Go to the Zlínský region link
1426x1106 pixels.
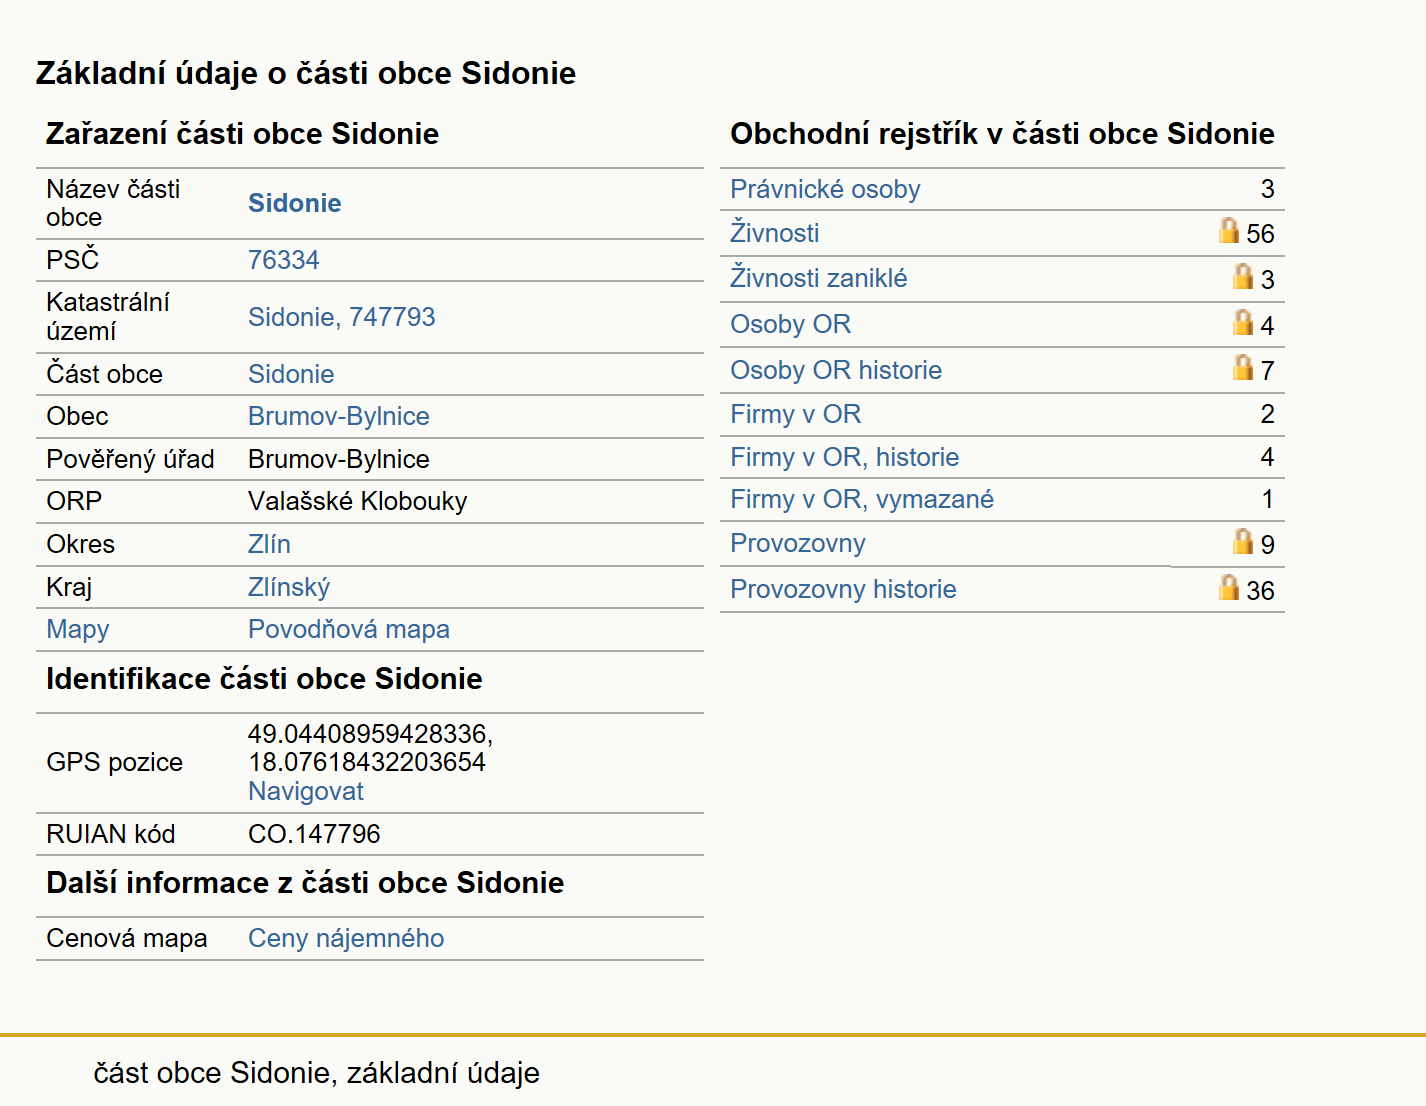(288, 587)
